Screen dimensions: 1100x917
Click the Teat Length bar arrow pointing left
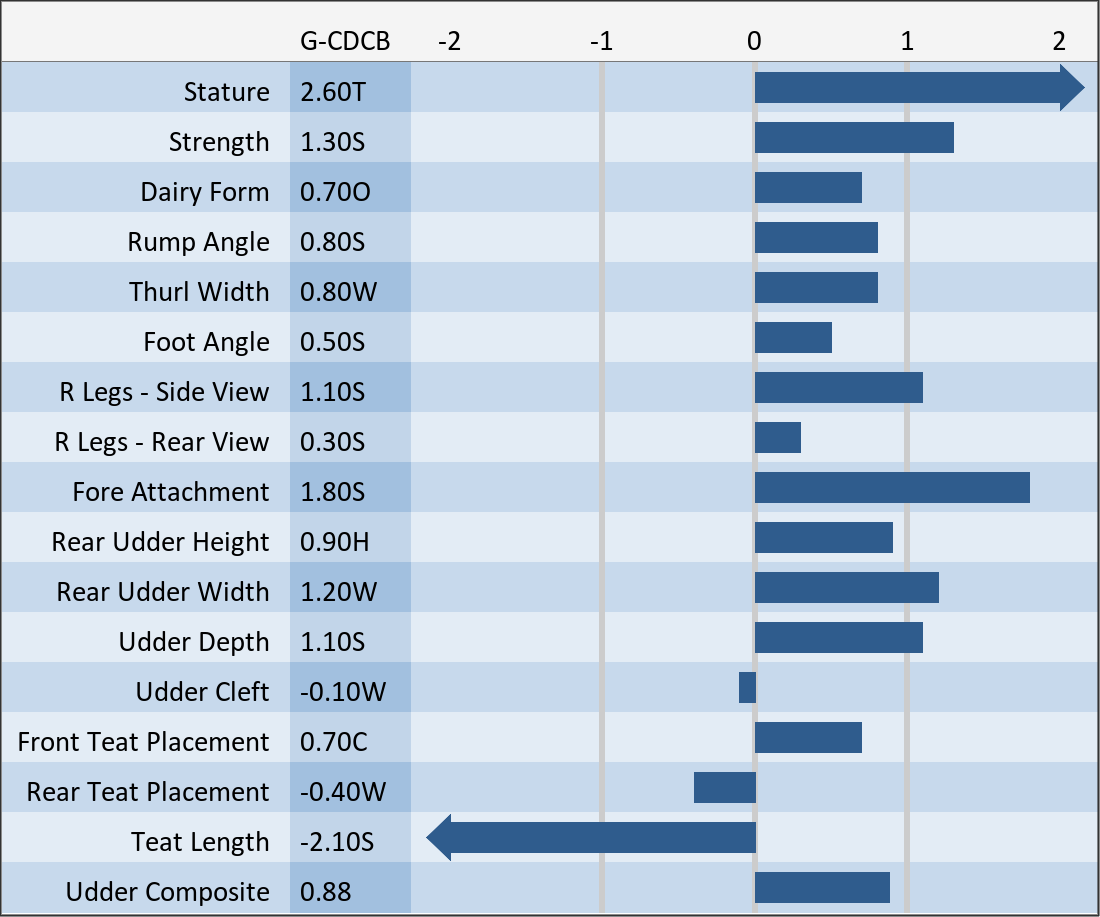(592, 838)
